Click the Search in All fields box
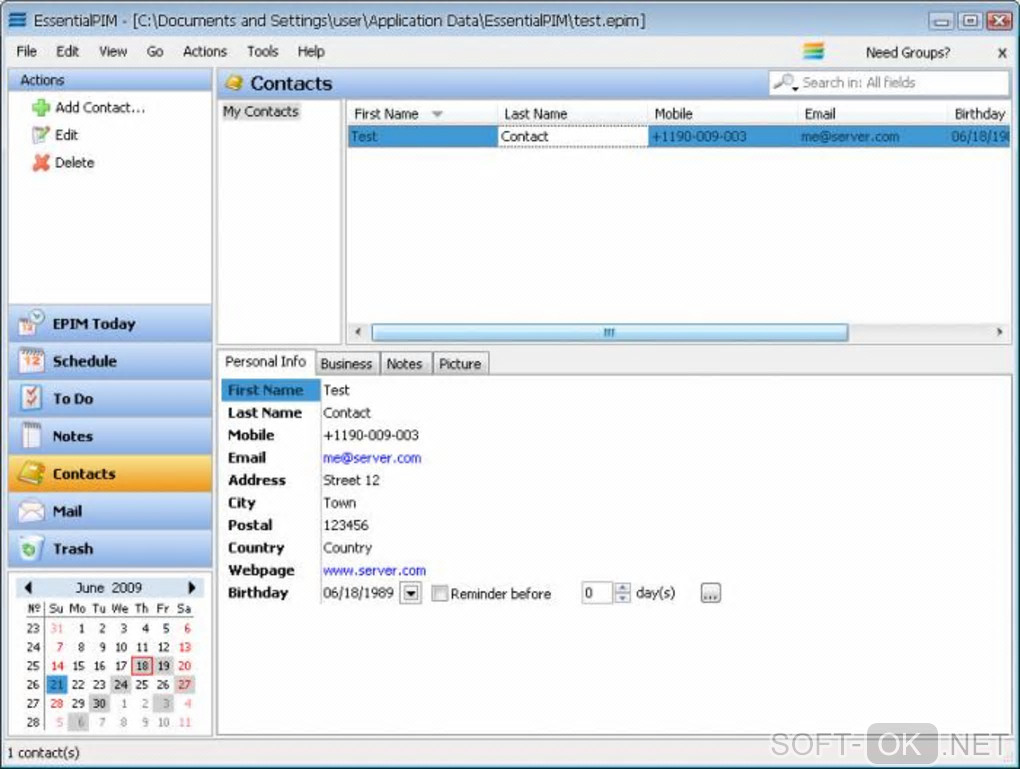Image resolution: width=1020 pixels, height=769 pixels. pyautogui.click(x=889, y=83)
